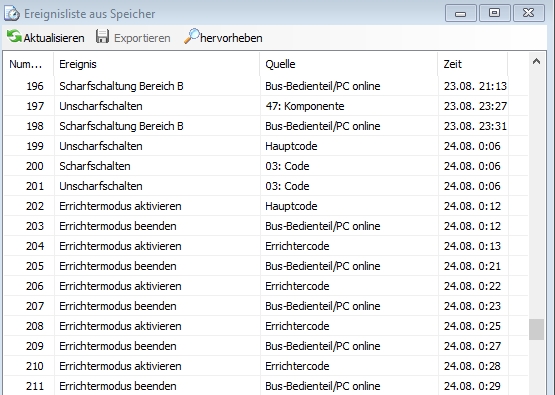Viewport: 555px width, 395px height.
Task: Sort by the Num column header
Action: click(29, 64)
